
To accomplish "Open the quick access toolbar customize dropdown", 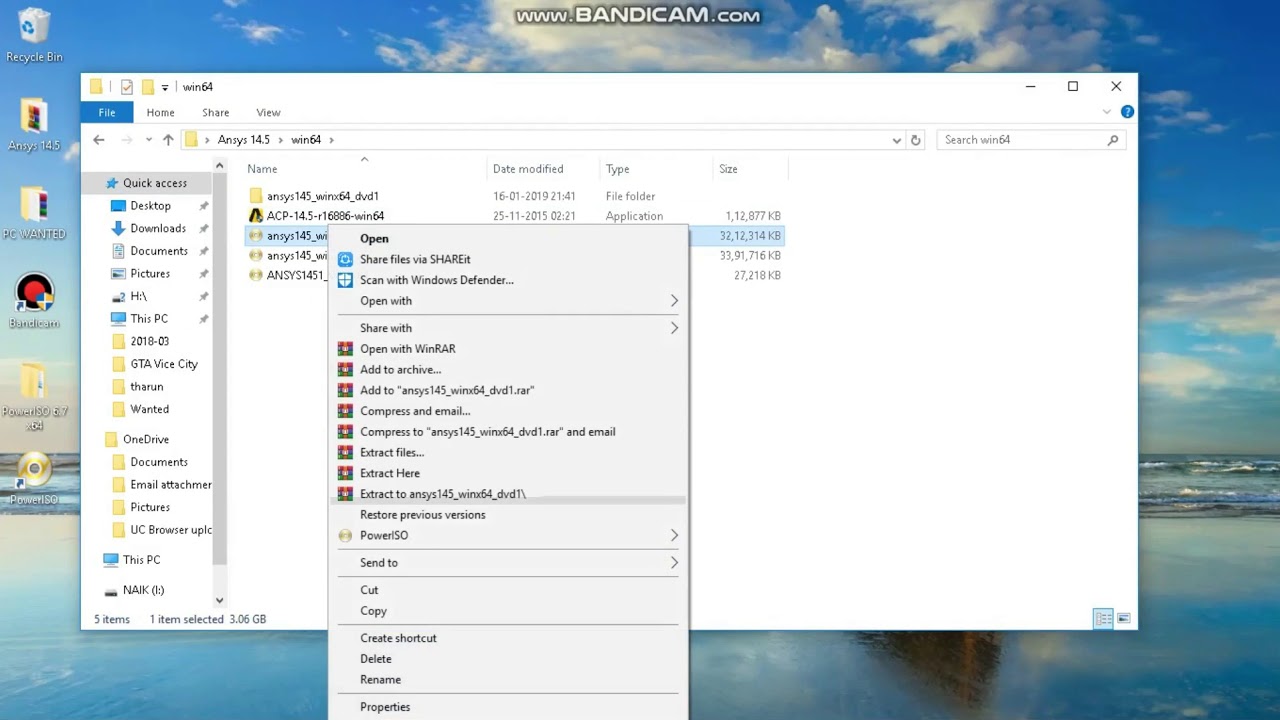I will click(165, 87).
